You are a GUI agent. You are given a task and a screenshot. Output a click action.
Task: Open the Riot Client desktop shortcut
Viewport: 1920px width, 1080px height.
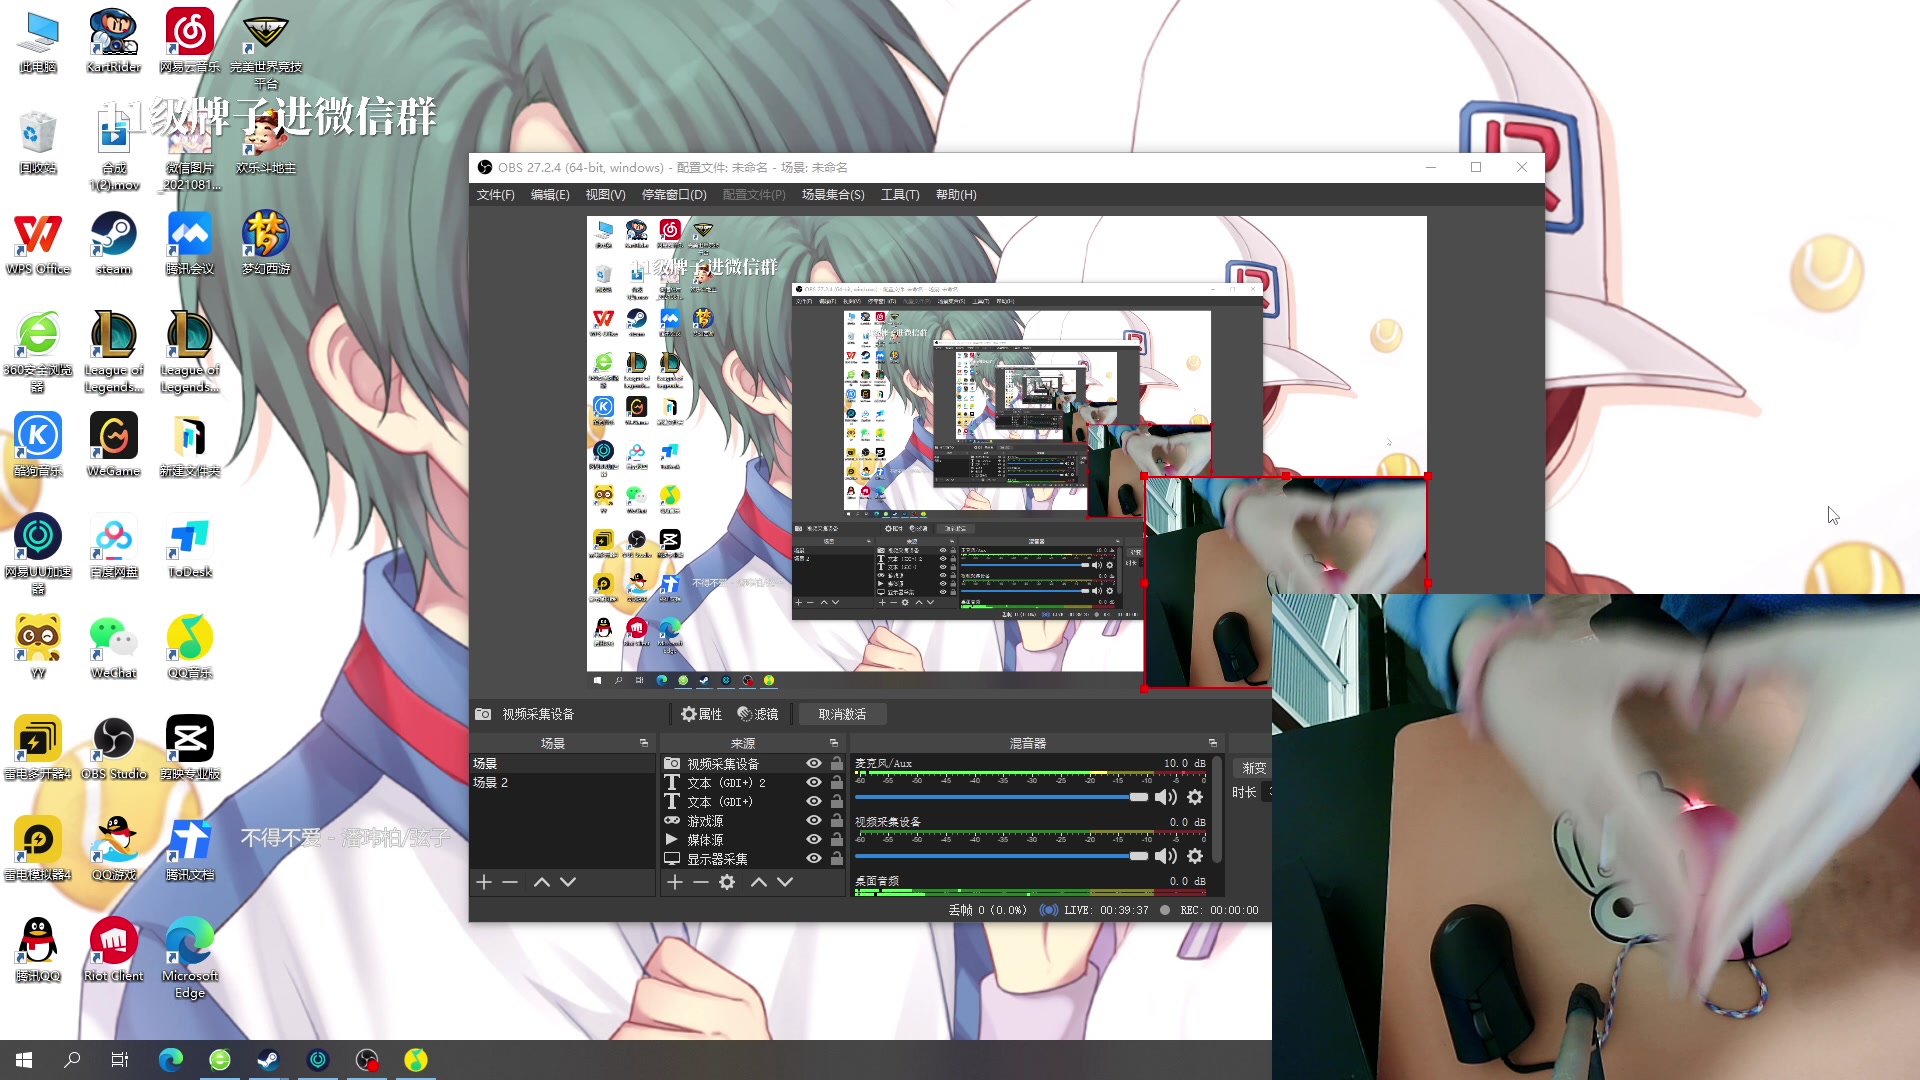tap(114, 950)
